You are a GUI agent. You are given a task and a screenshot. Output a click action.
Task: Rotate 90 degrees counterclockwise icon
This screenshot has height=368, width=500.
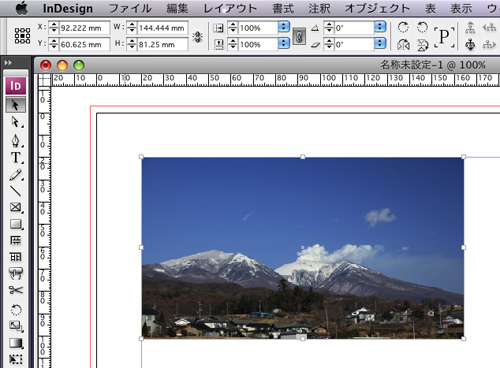pos(422,27)
